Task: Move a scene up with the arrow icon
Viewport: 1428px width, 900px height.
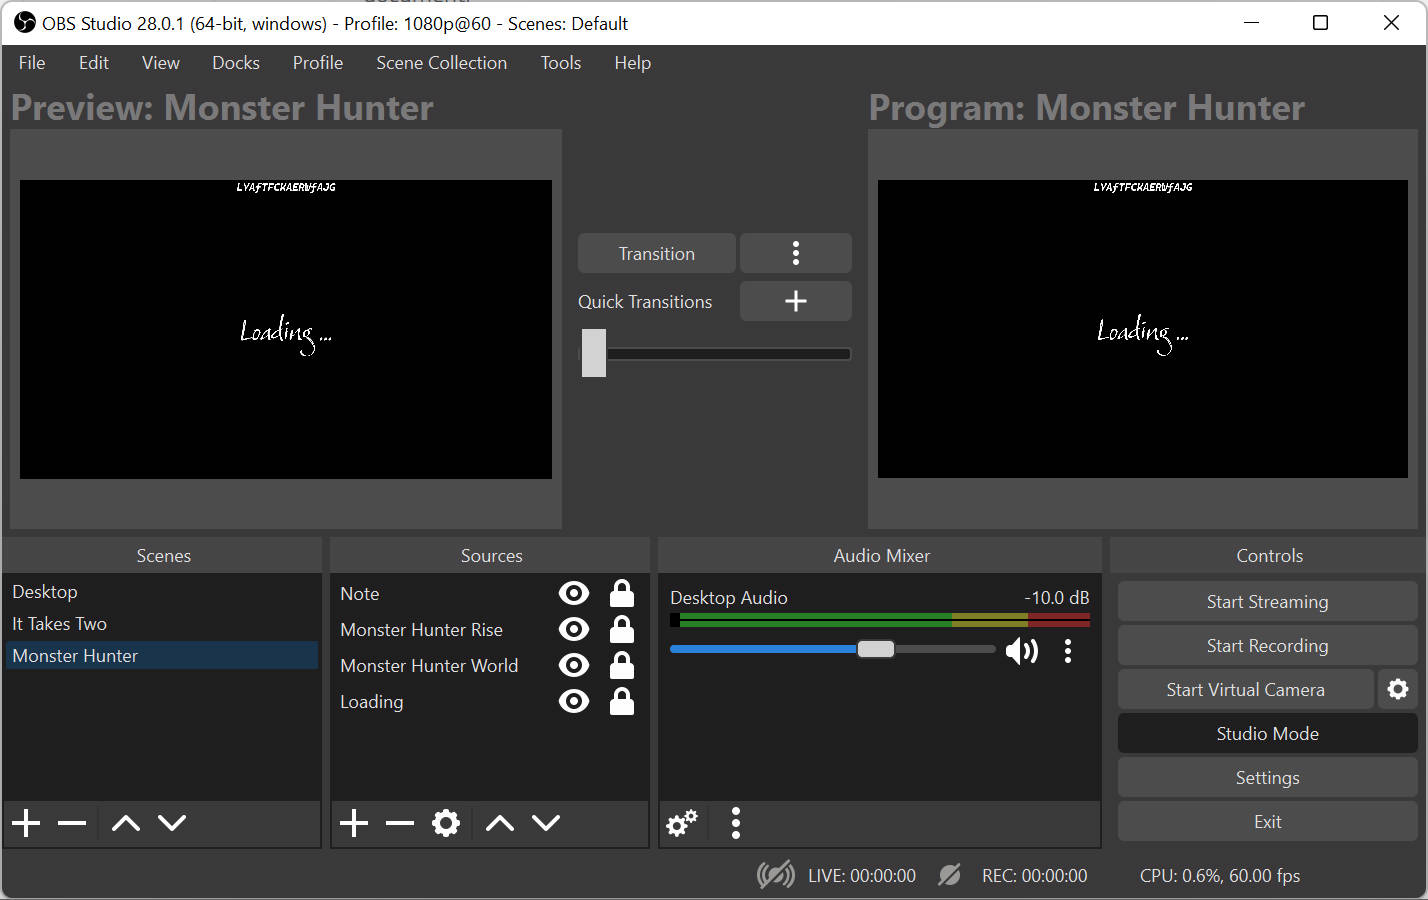Action: click(124, 823)
